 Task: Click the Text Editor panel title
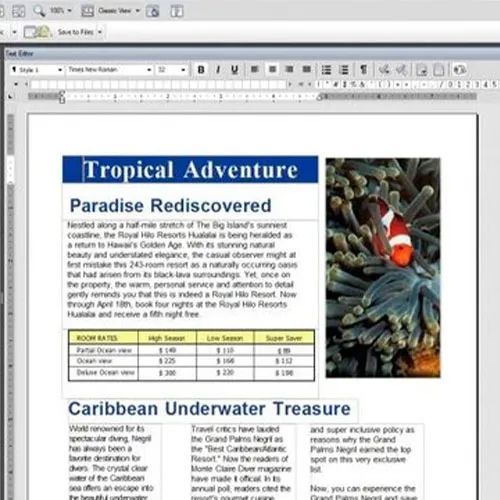[x=20, y=53]
